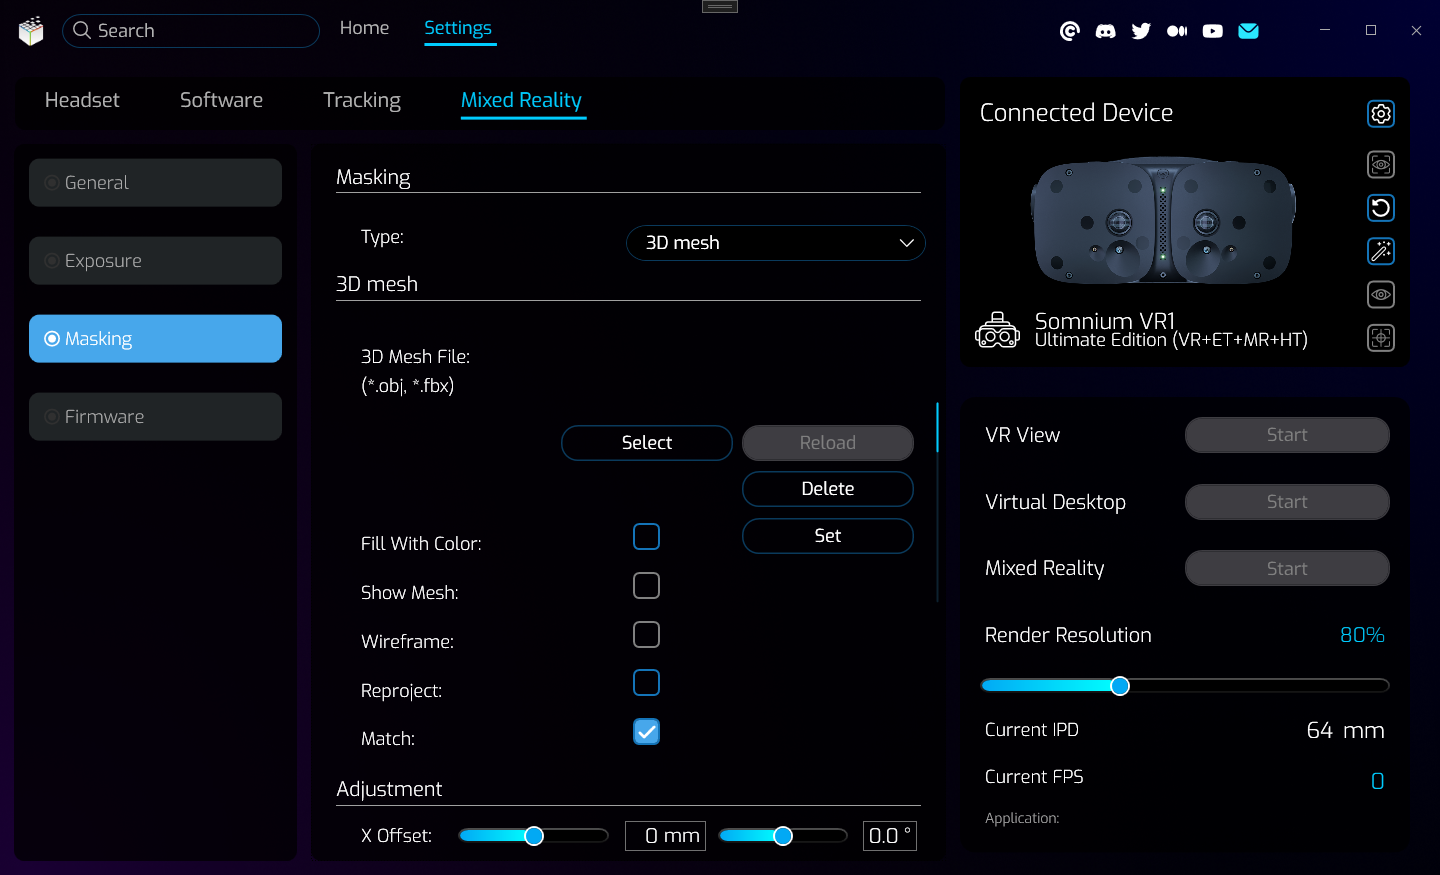Start VR View
The image size is (1440, 875).
1287,435
